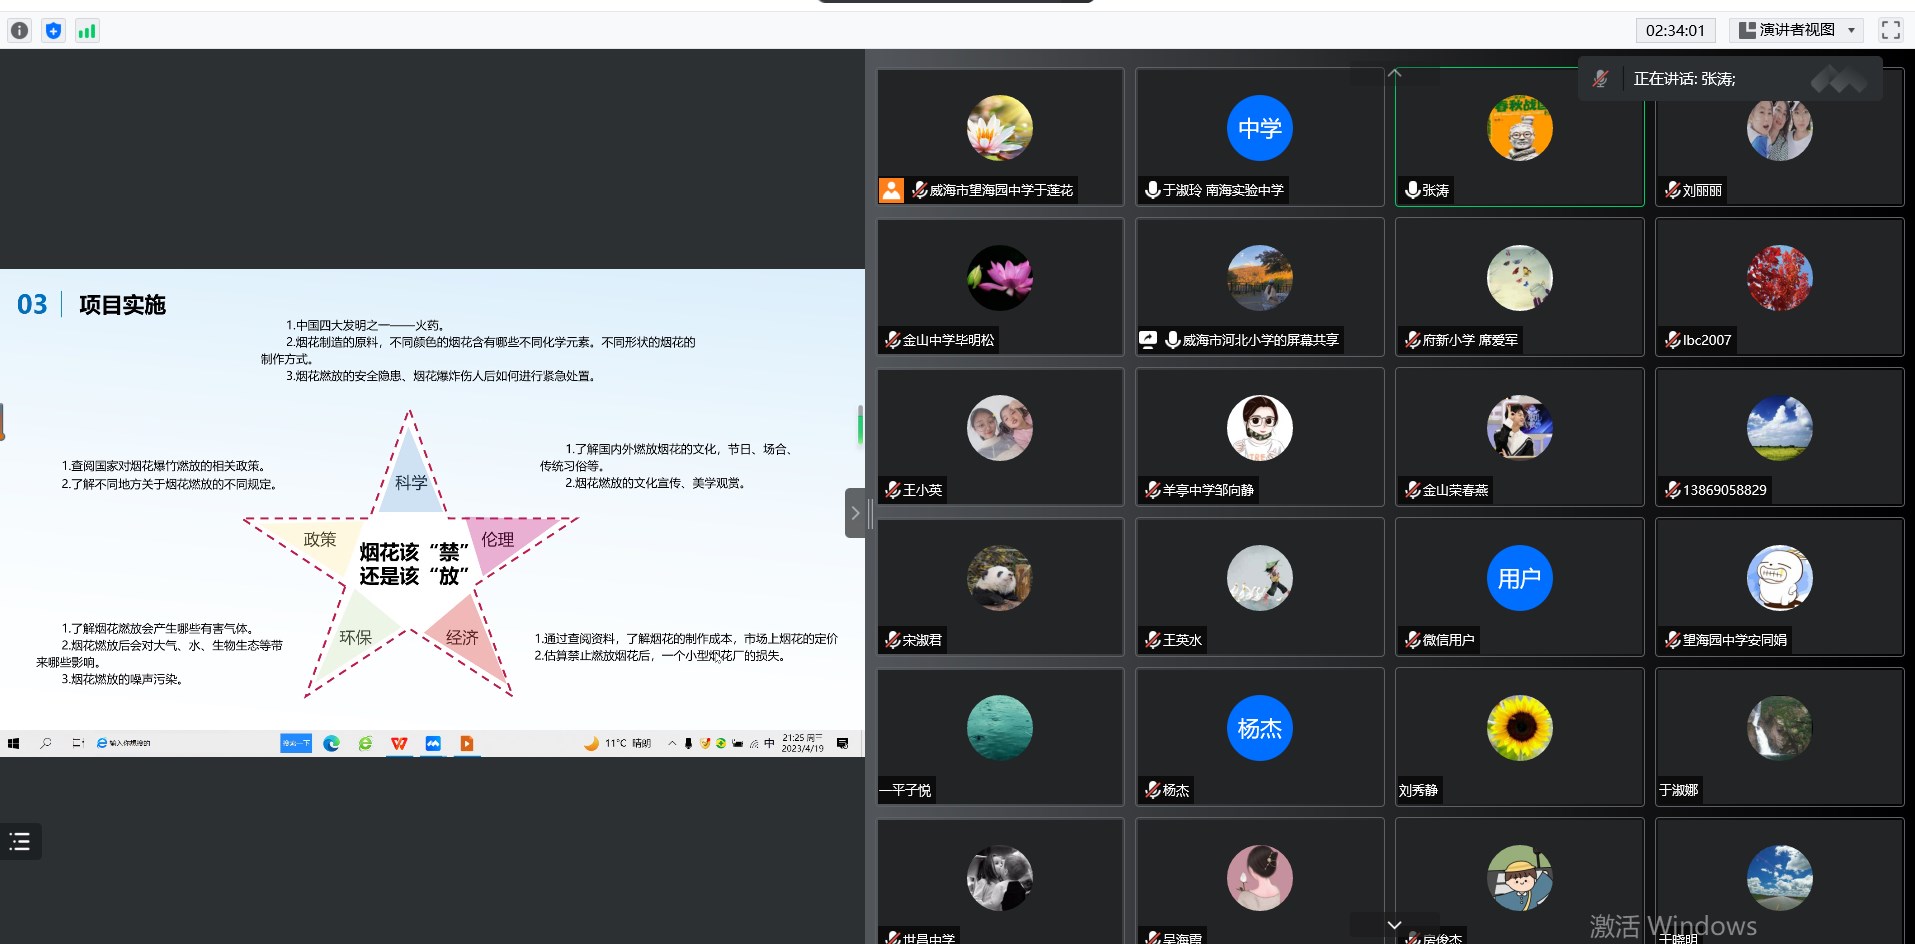Enter full screen mode using corner icon
The width and height of the screenshot is (1915, 944).
1890,30
